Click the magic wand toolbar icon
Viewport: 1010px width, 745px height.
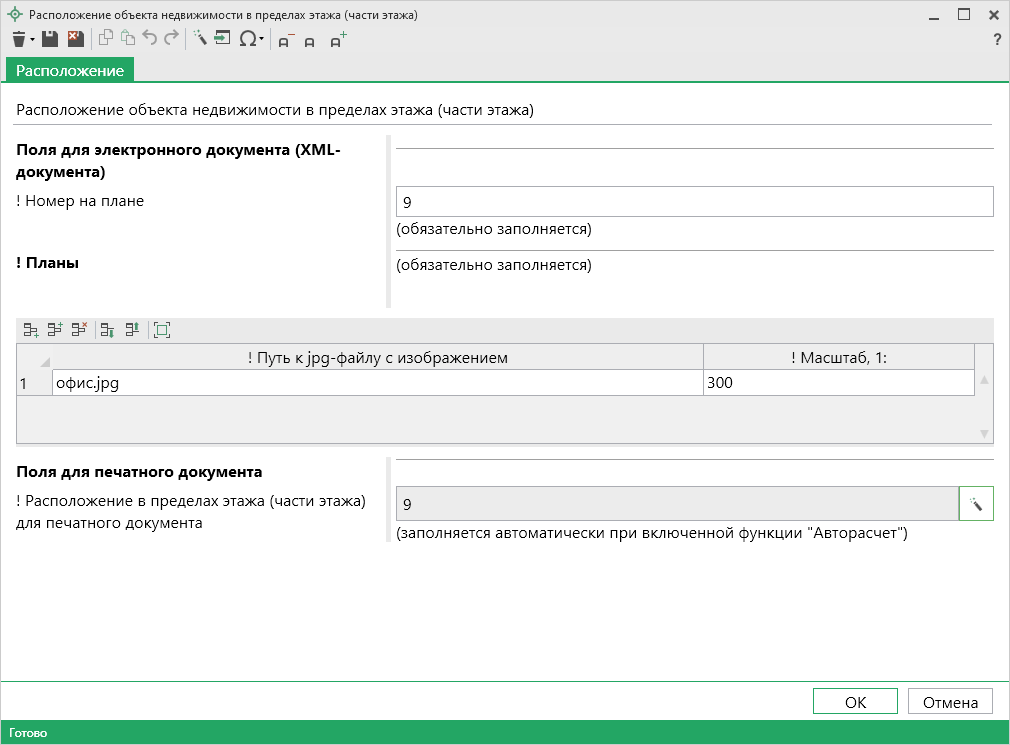click(199, 39)
